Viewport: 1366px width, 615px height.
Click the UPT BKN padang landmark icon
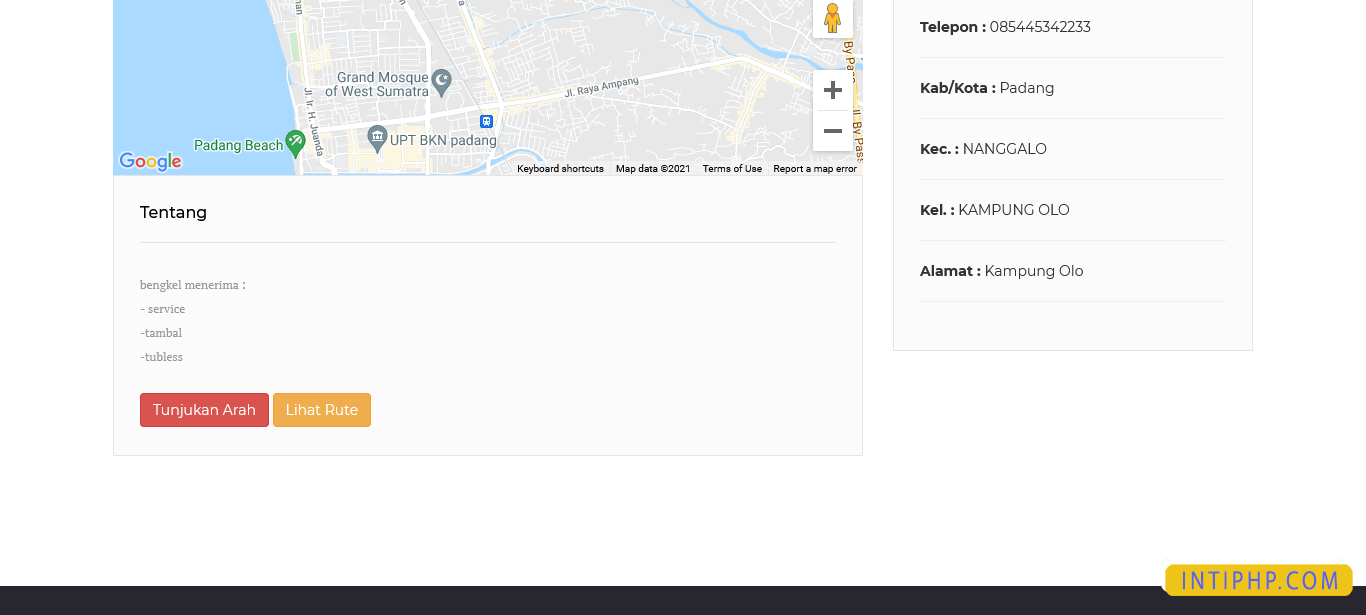tap(377, 136)
